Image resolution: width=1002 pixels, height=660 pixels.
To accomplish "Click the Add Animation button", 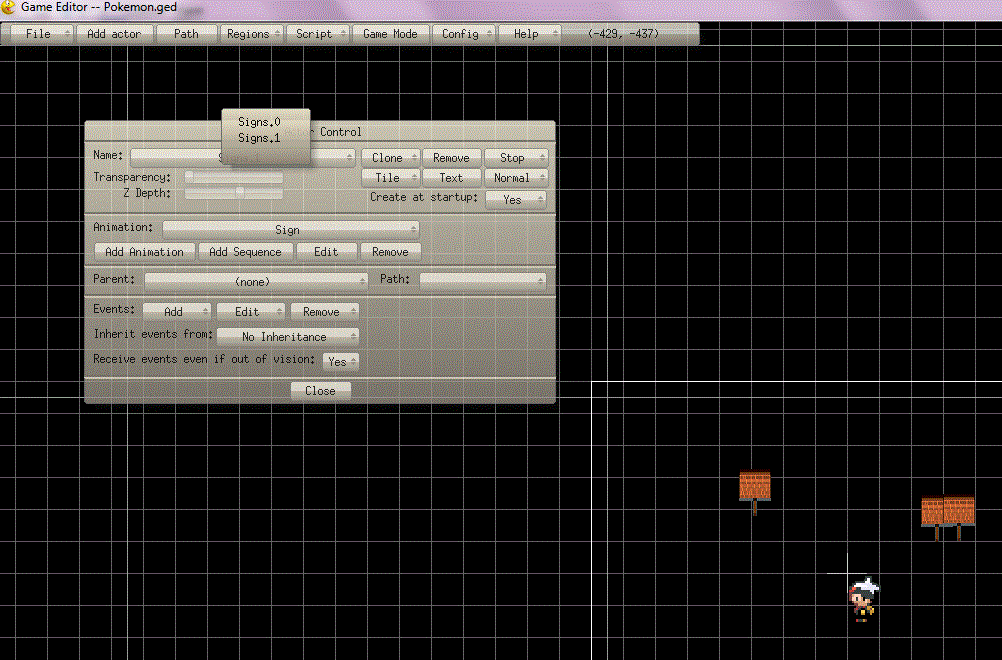I will 144,252.
